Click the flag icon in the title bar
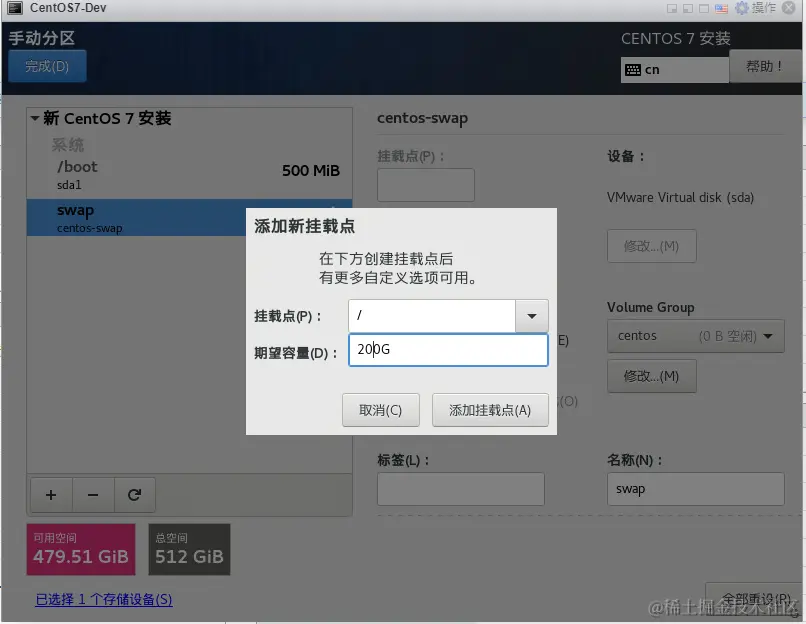Image resolution: width=806 pixels, height=624 pixels. coord(721,8)
